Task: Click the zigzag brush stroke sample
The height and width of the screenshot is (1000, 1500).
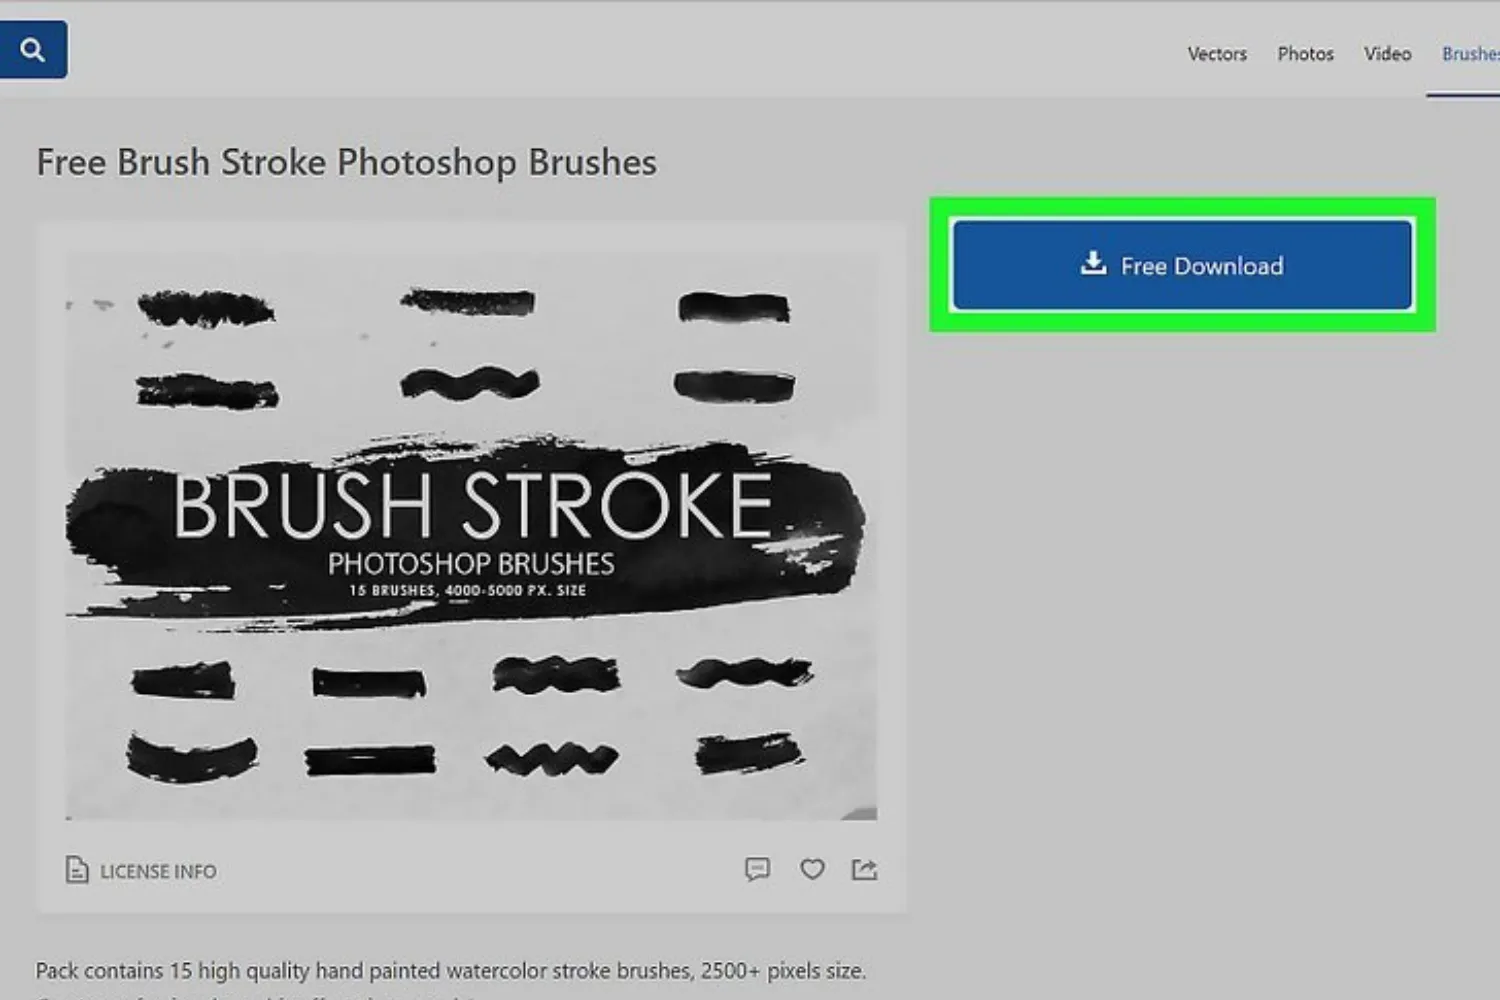Action: point(551,758)
